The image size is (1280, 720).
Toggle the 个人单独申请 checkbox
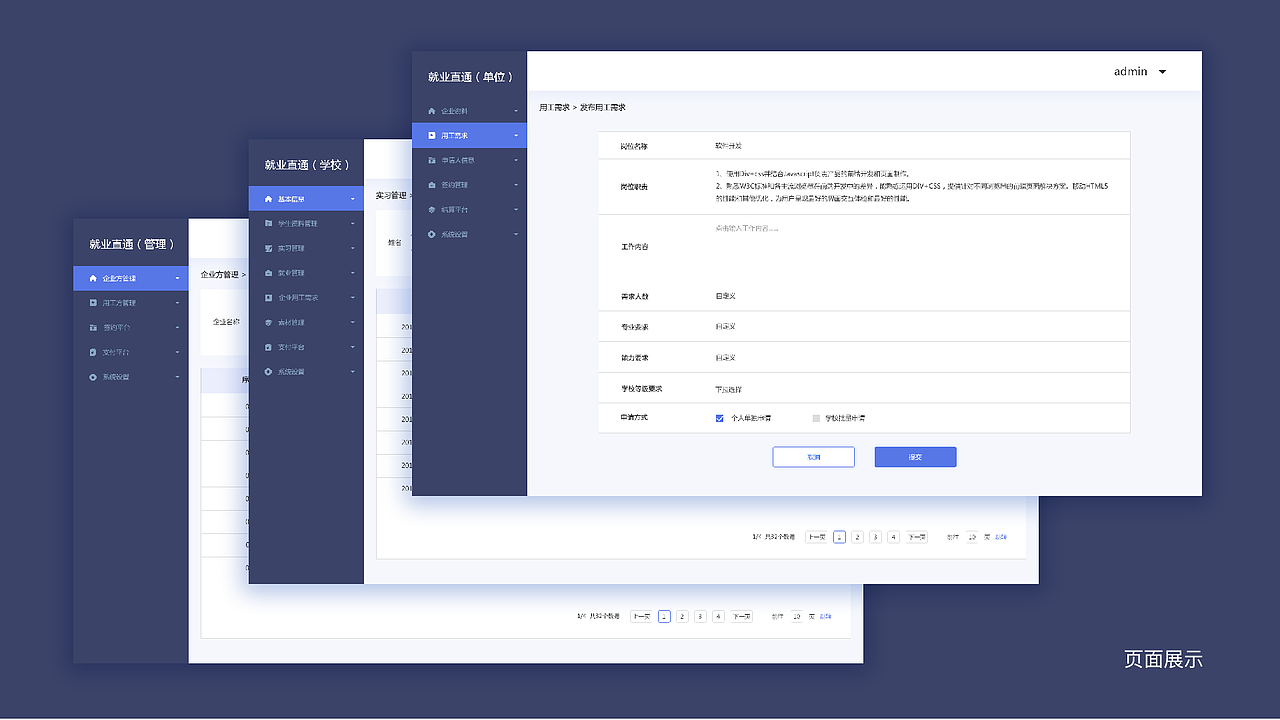coord(720,418)
